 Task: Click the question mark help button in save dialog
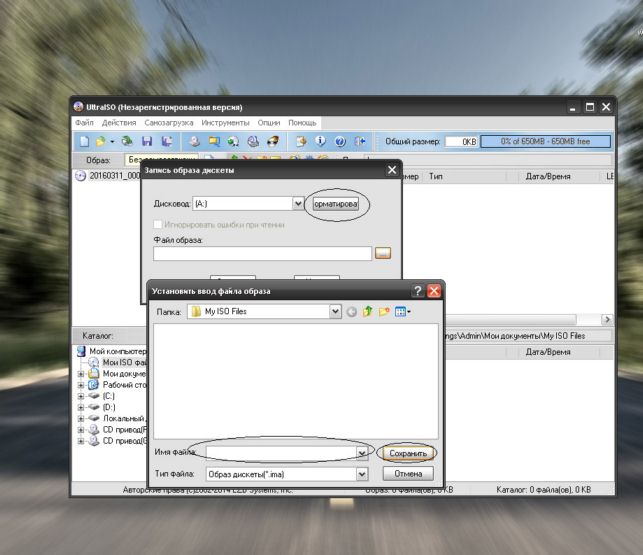[417, 291]
